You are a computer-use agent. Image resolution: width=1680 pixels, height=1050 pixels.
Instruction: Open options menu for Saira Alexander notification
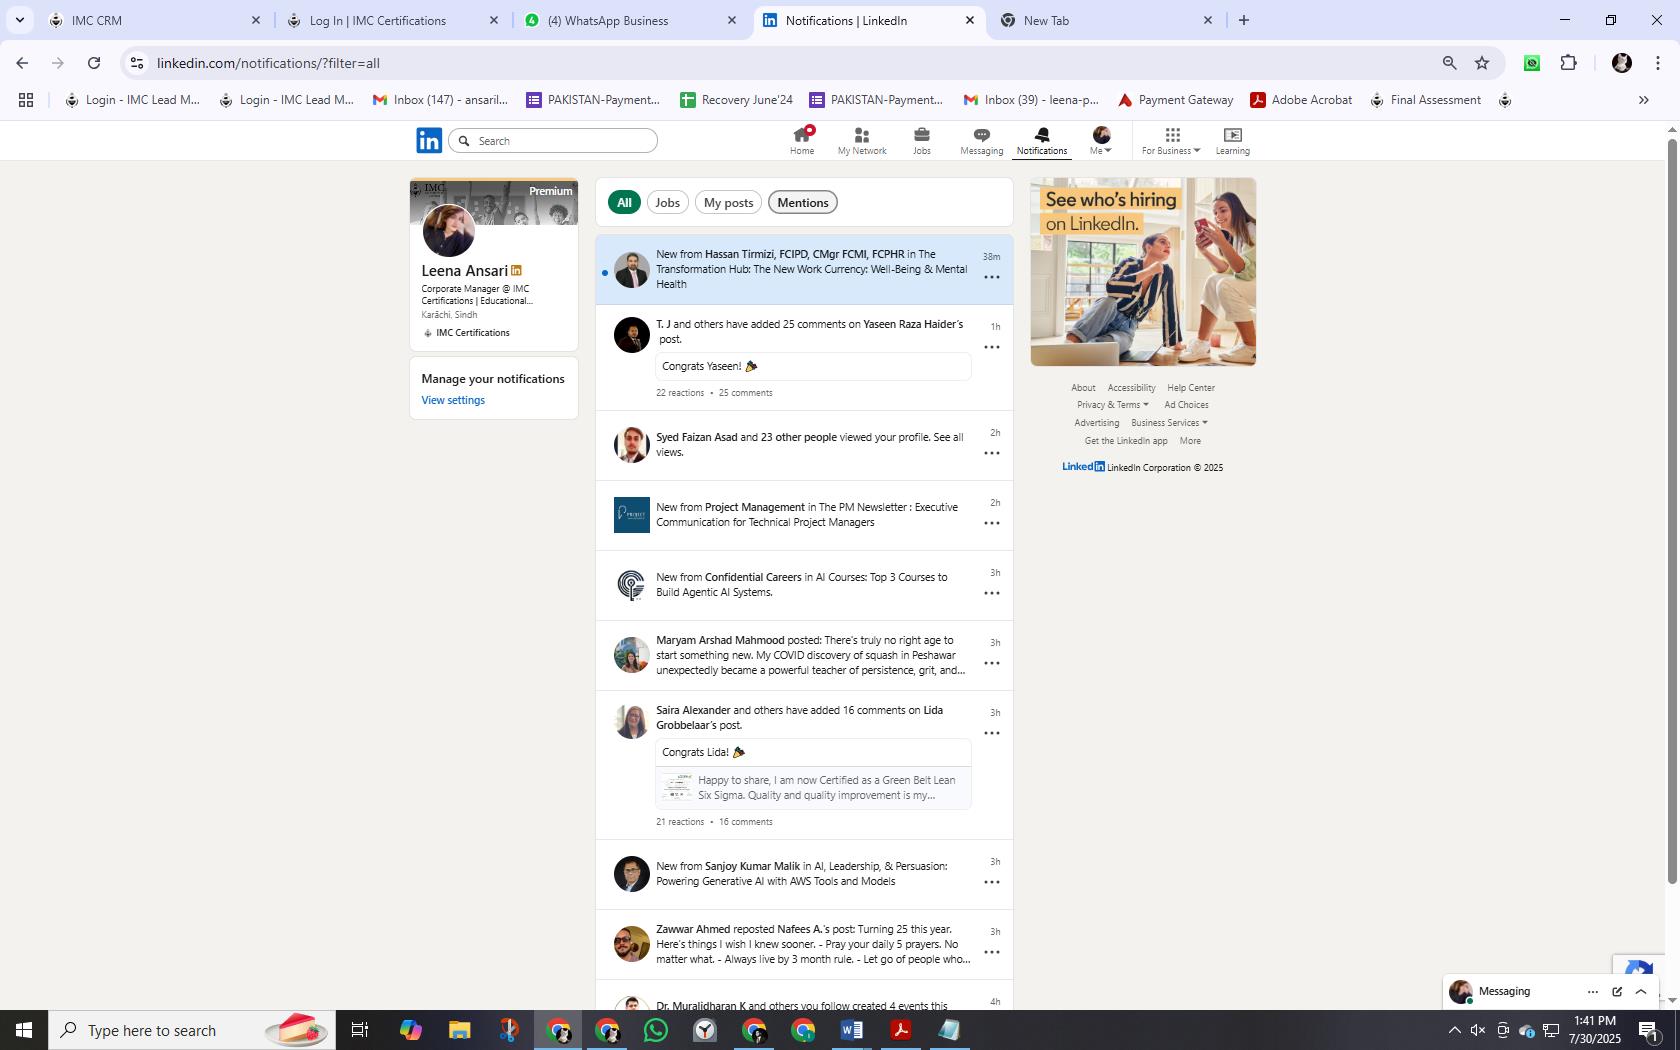(992, 733)
